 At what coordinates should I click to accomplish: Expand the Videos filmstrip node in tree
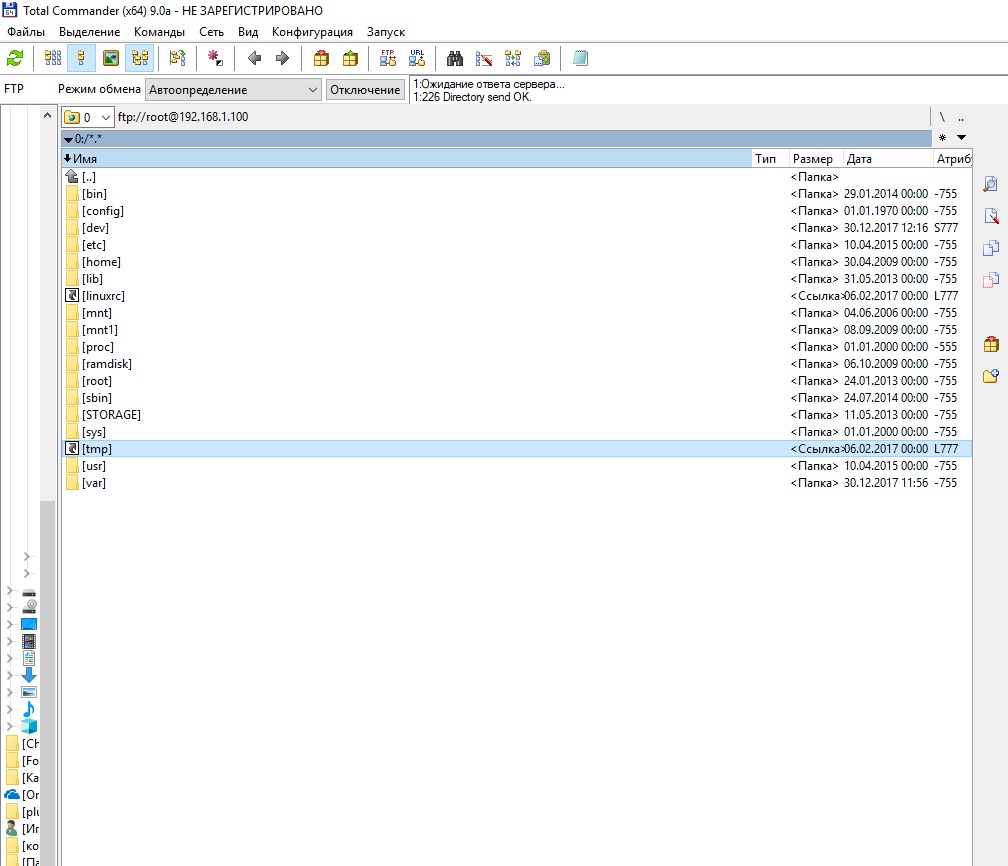(x=10, y=641)
